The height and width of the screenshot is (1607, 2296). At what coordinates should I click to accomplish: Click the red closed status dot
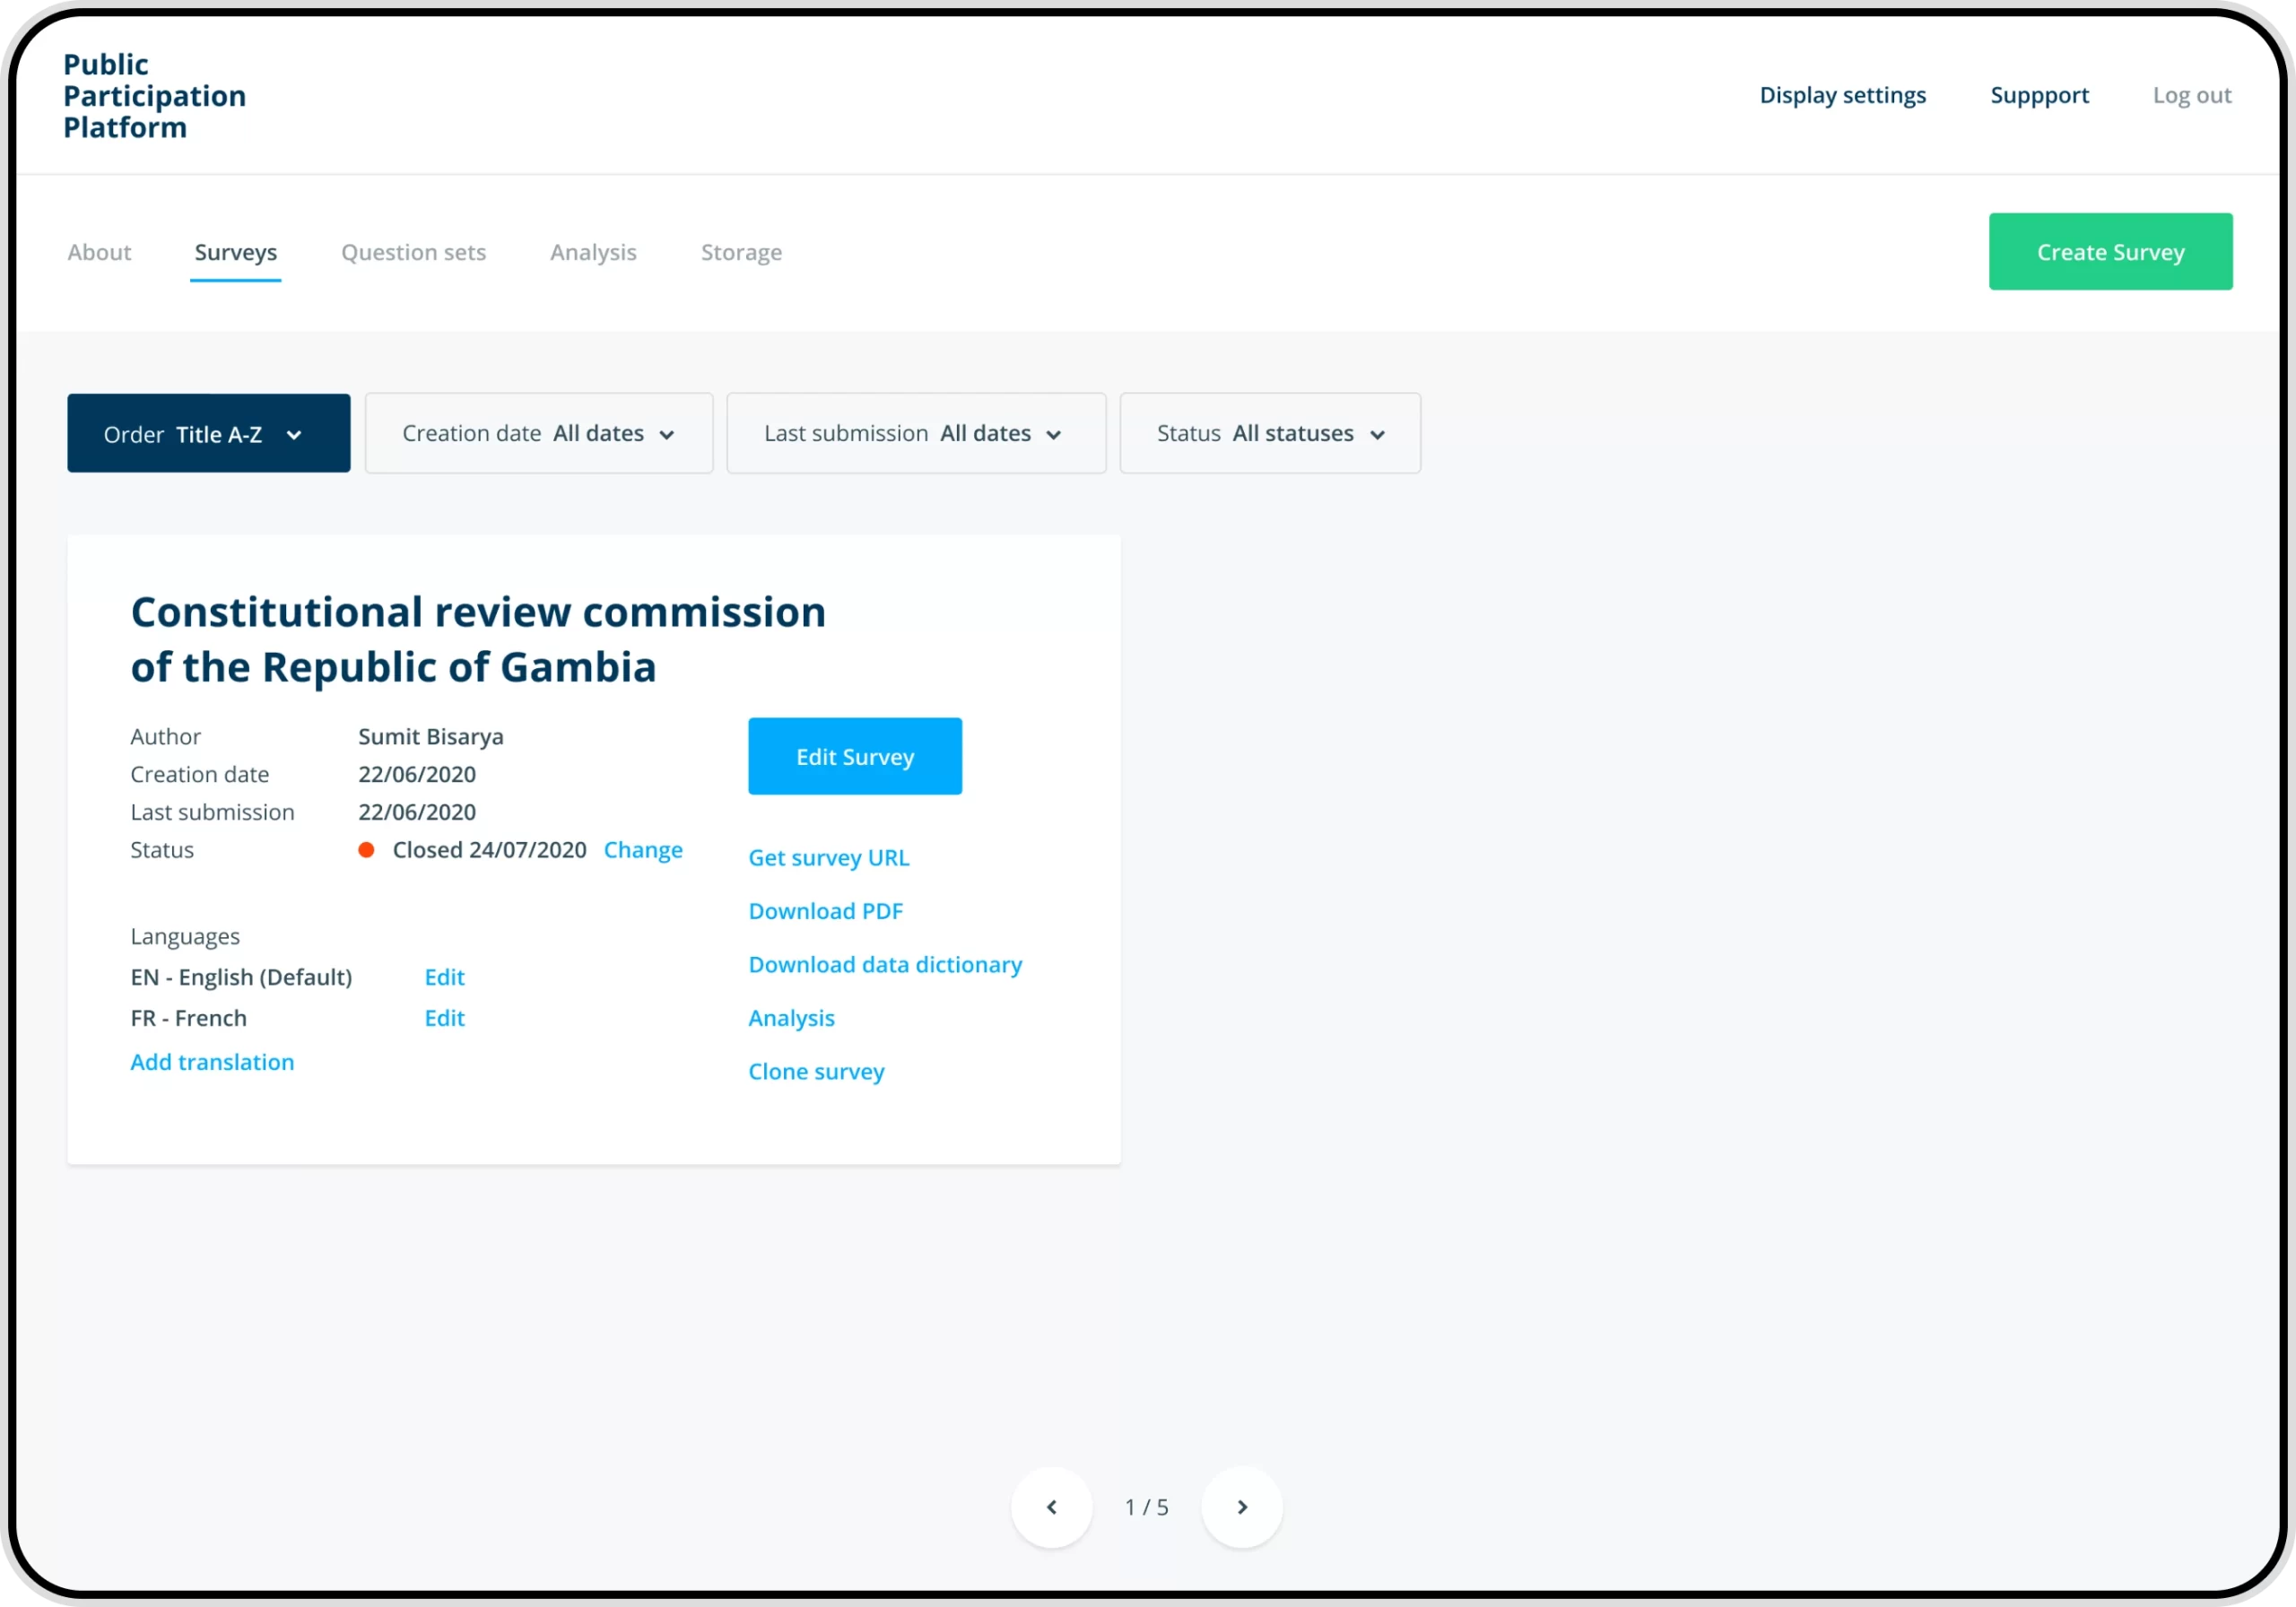[366, 850]
